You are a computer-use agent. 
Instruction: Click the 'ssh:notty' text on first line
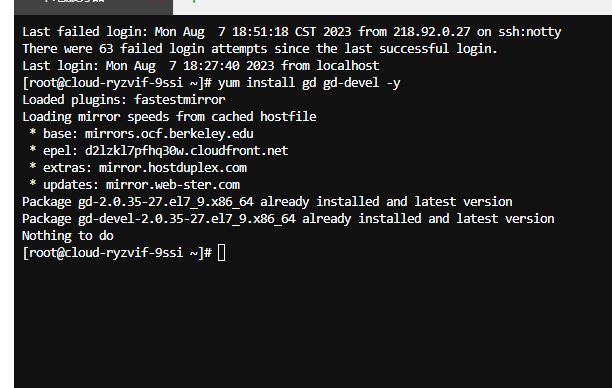pyautogui.click(x=530, y=32)
